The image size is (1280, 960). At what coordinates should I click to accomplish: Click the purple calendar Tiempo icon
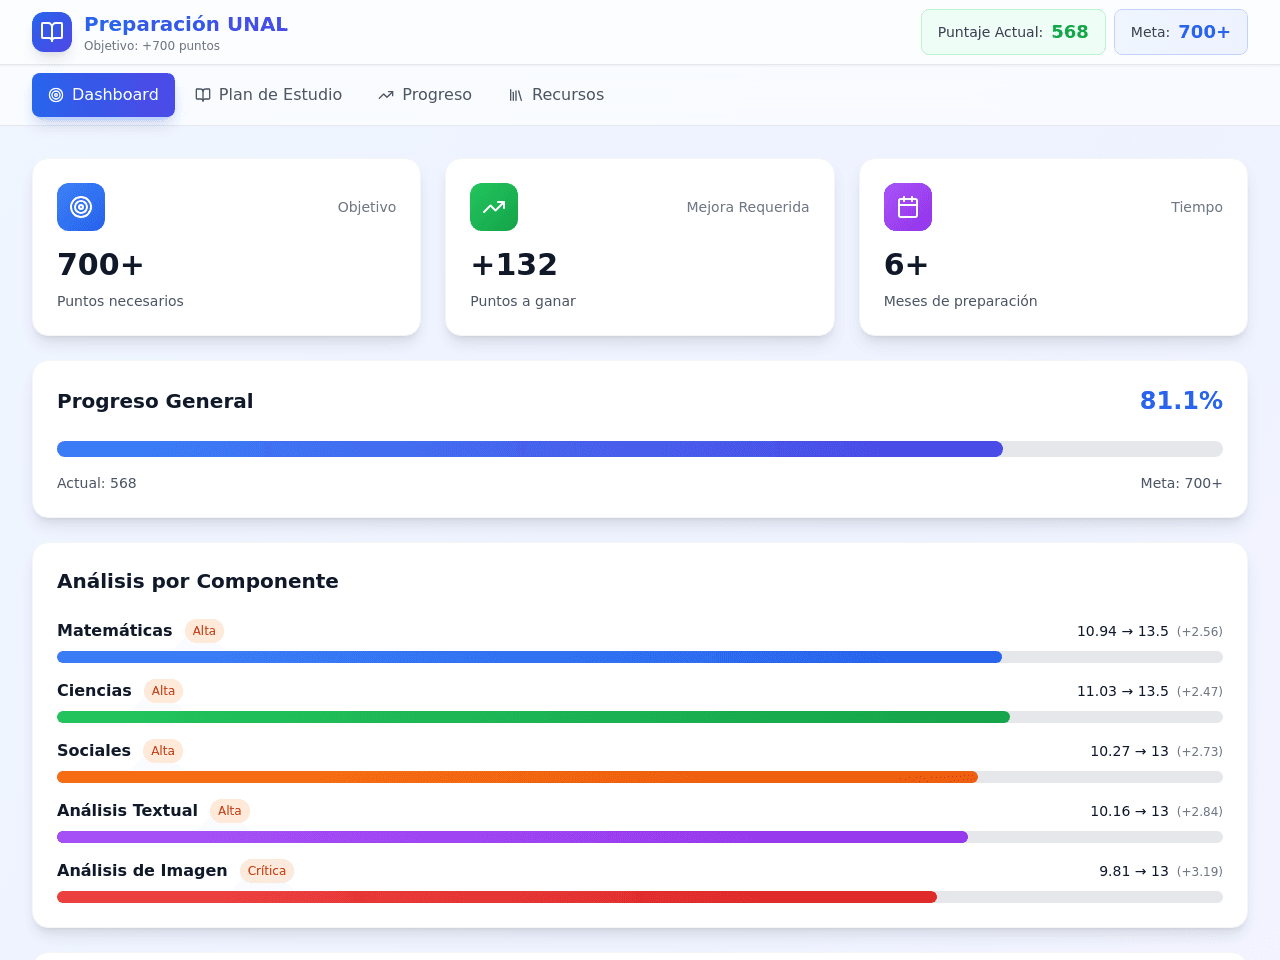pyautogui.click(x=908, y=207)
